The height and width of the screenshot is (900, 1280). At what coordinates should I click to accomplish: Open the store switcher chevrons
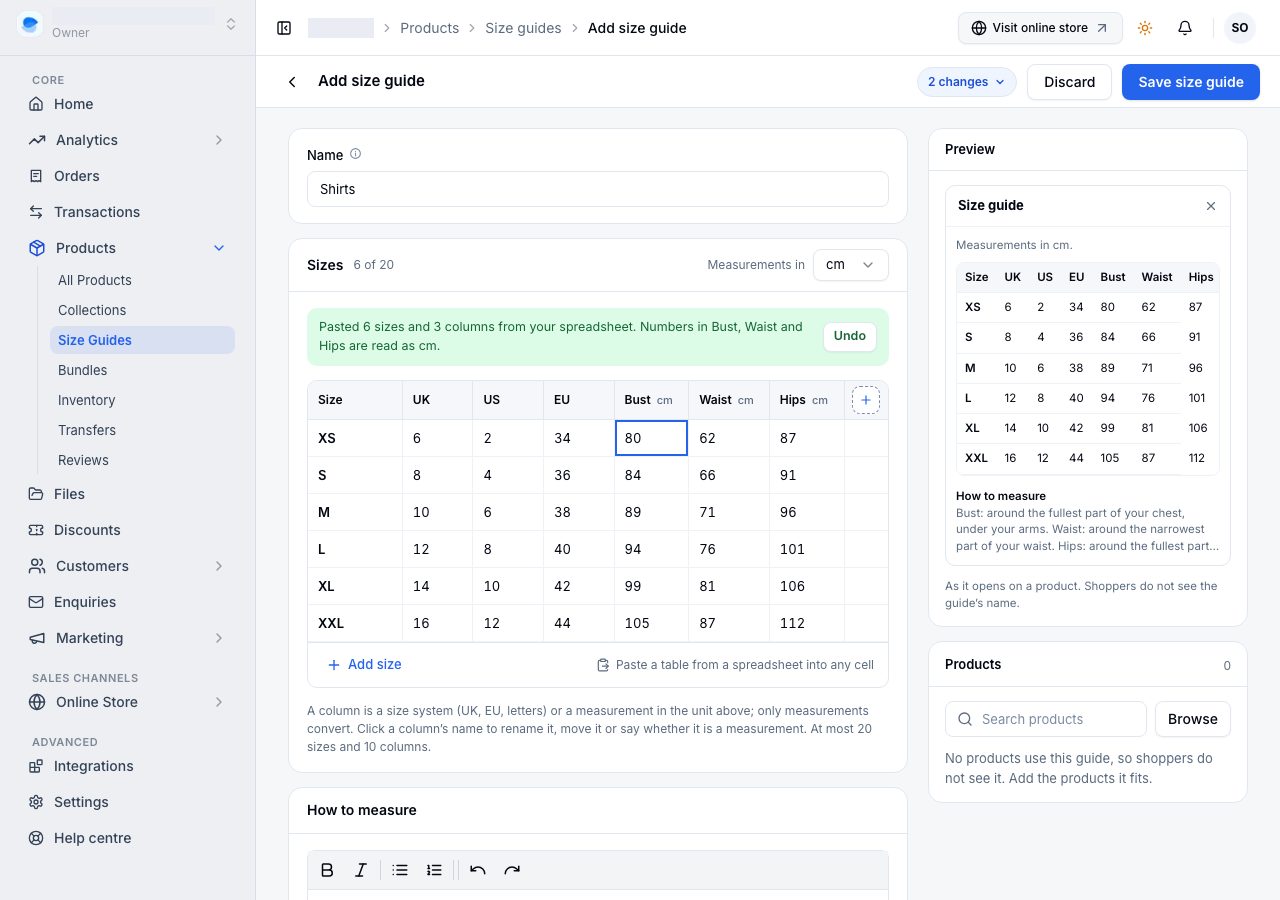pyautogui.click(x=231, y=24)
